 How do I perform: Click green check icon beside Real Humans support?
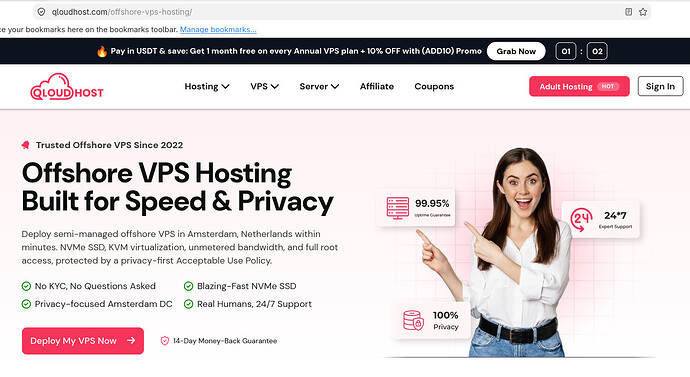click(188, 304)
